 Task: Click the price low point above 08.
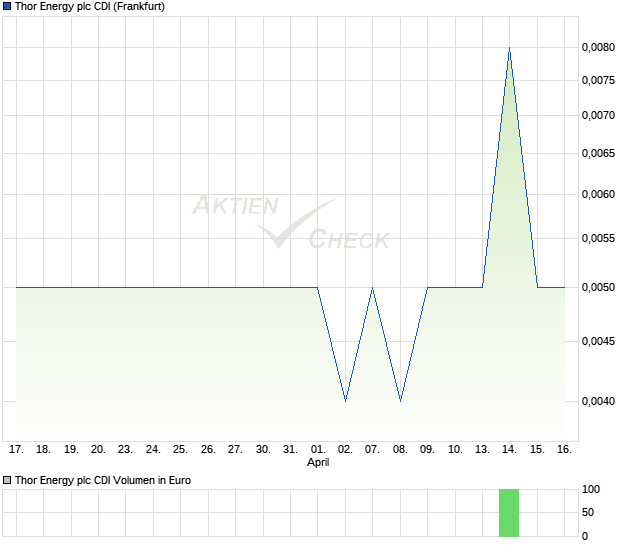[401, 401]
